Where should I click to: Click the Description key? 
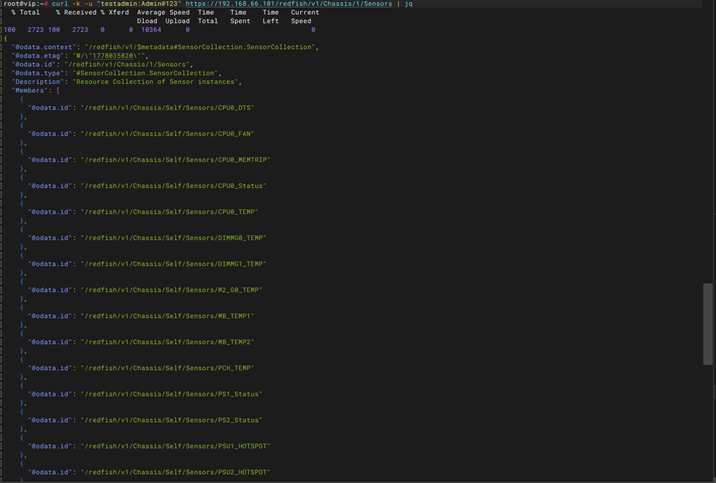[x=38, y=82]
